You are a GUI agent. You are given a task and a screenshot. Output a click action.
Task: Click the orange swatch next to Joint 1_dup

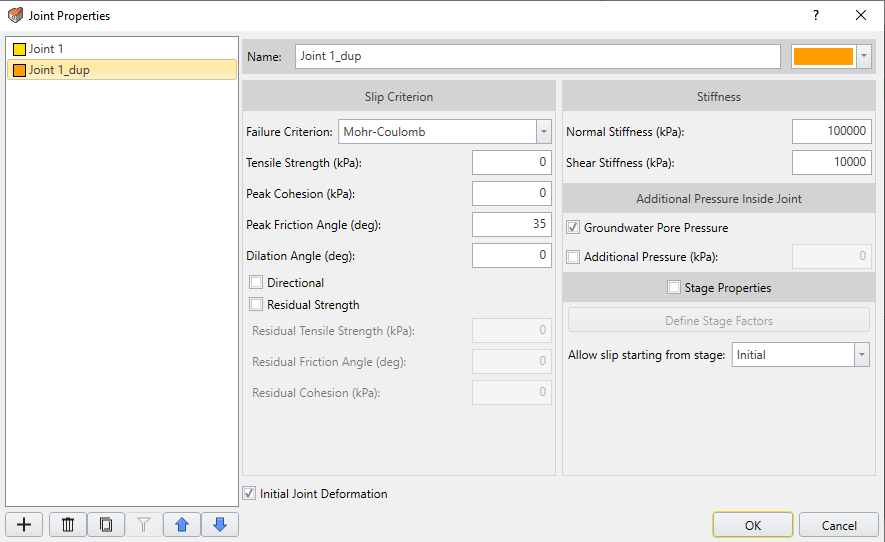coord(20,71)
